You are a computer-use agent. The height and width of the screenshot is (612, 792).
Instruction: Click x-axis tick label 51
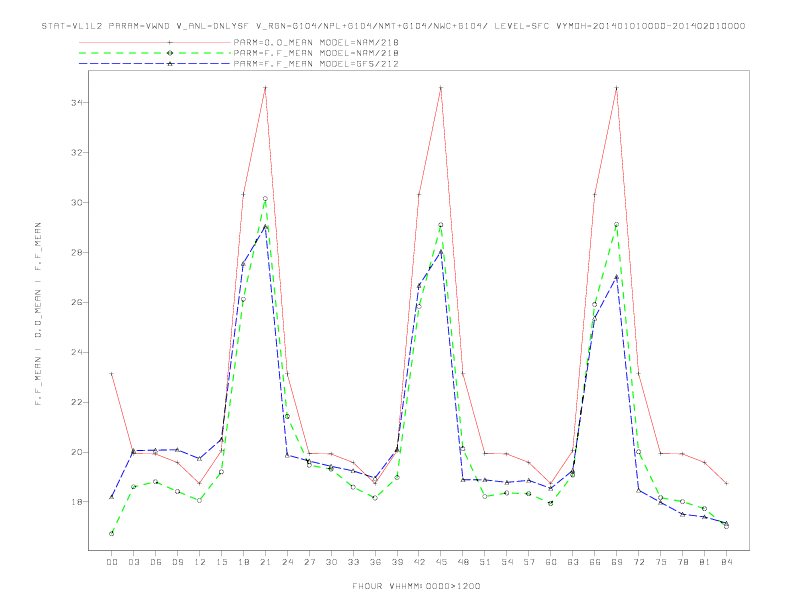coord(485,562)
